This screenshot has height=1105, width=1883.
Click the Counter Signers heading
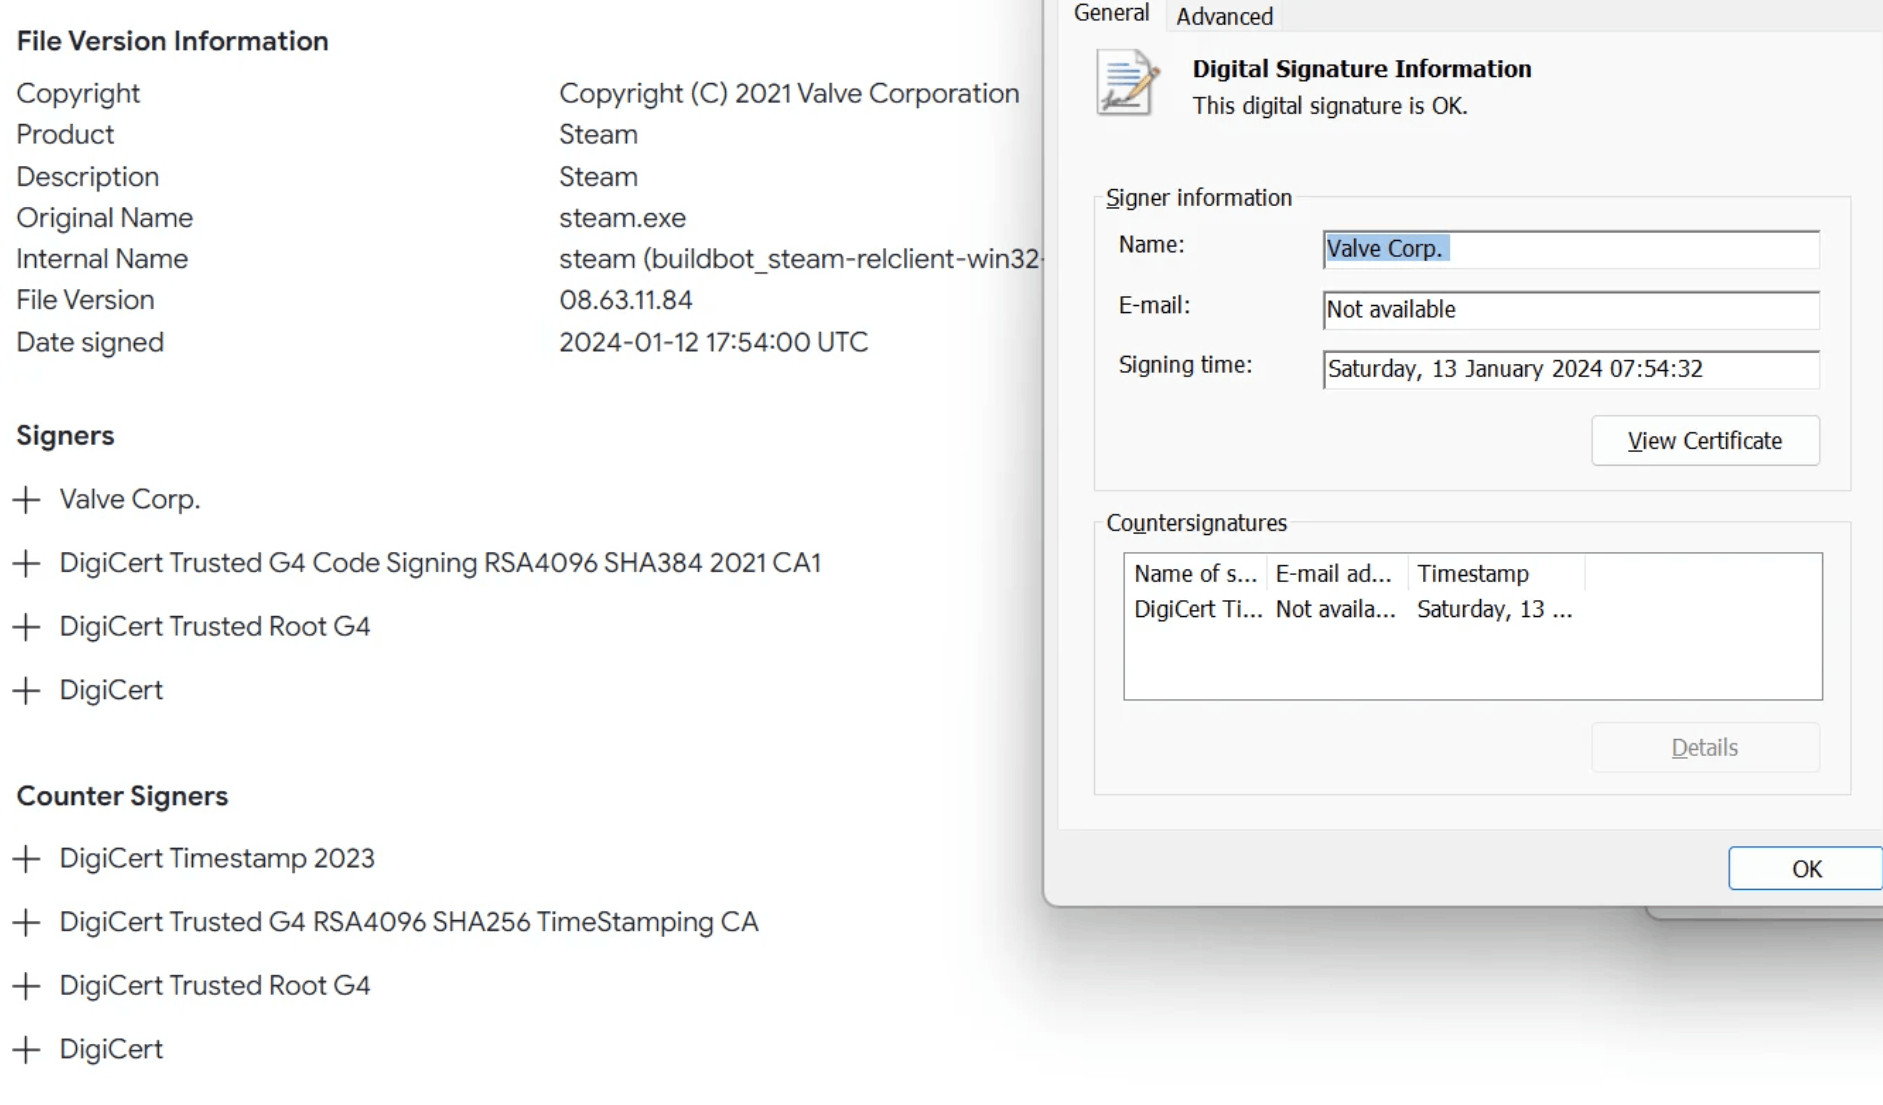tap(122, 796)
